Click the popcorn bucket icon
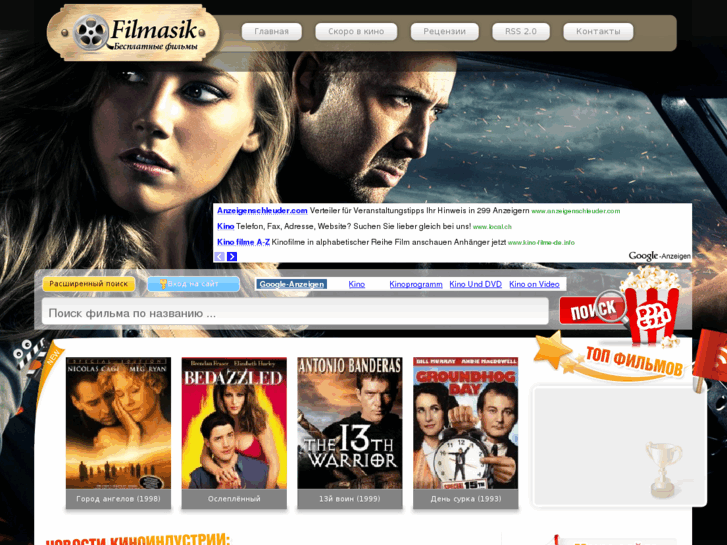727x545 pixels. point(651,306)
